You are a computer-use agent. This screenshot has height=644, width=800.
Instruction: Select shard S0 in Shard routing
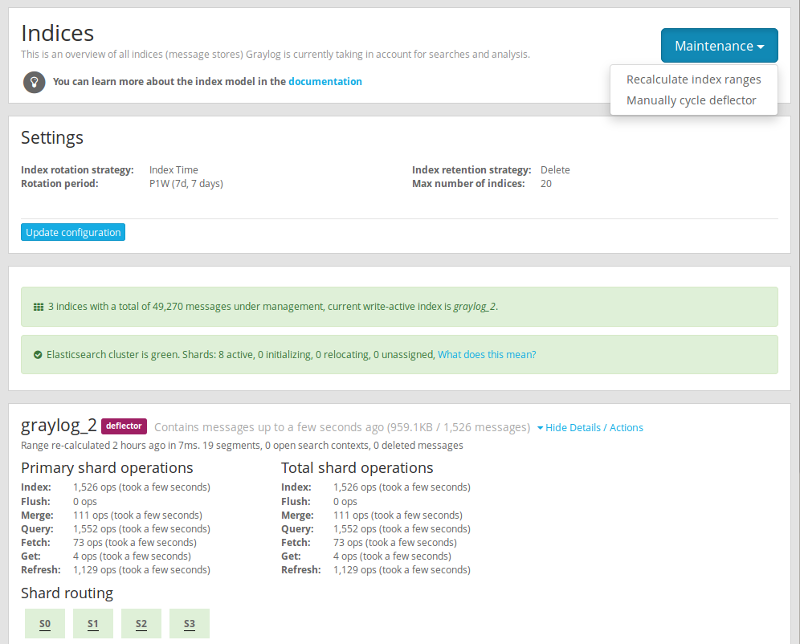click(x=45, y=624)
